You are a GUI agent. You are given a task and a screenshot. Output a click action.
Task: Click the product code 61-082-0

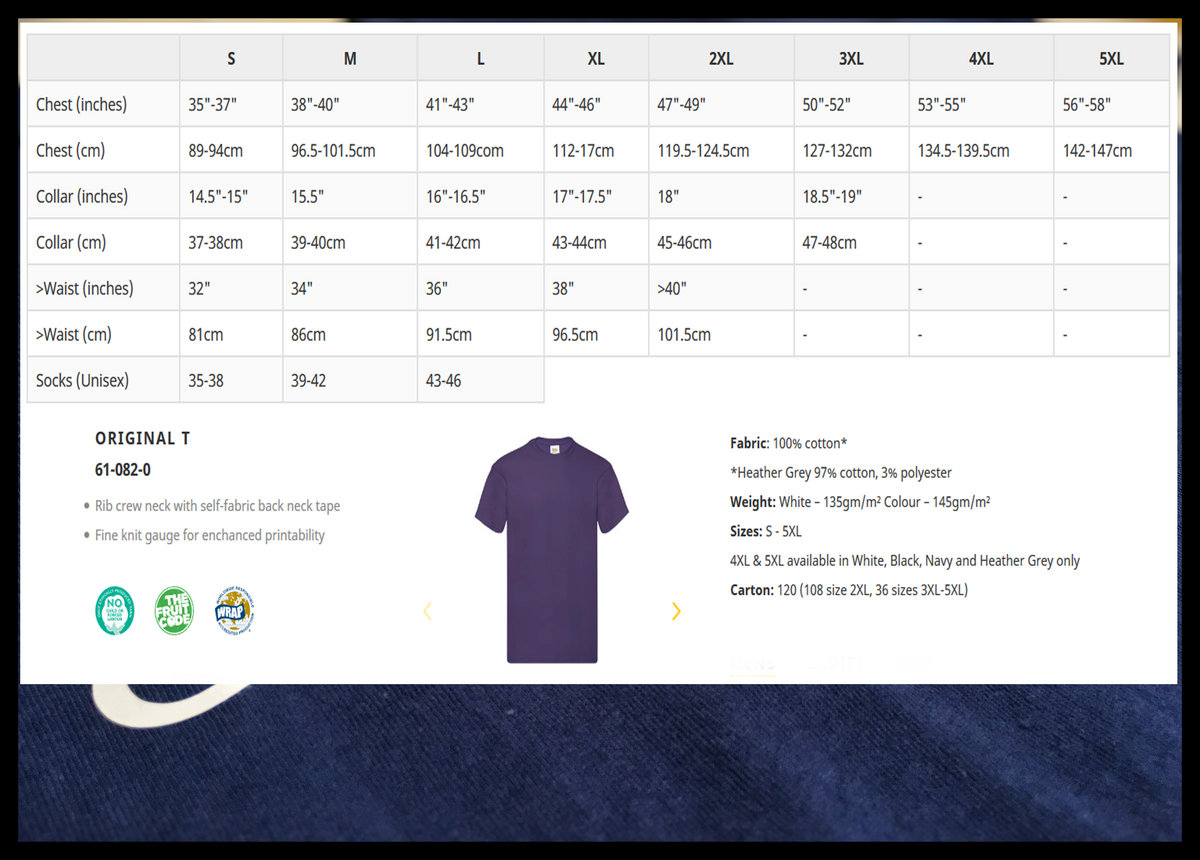click(x=123, y=469)
